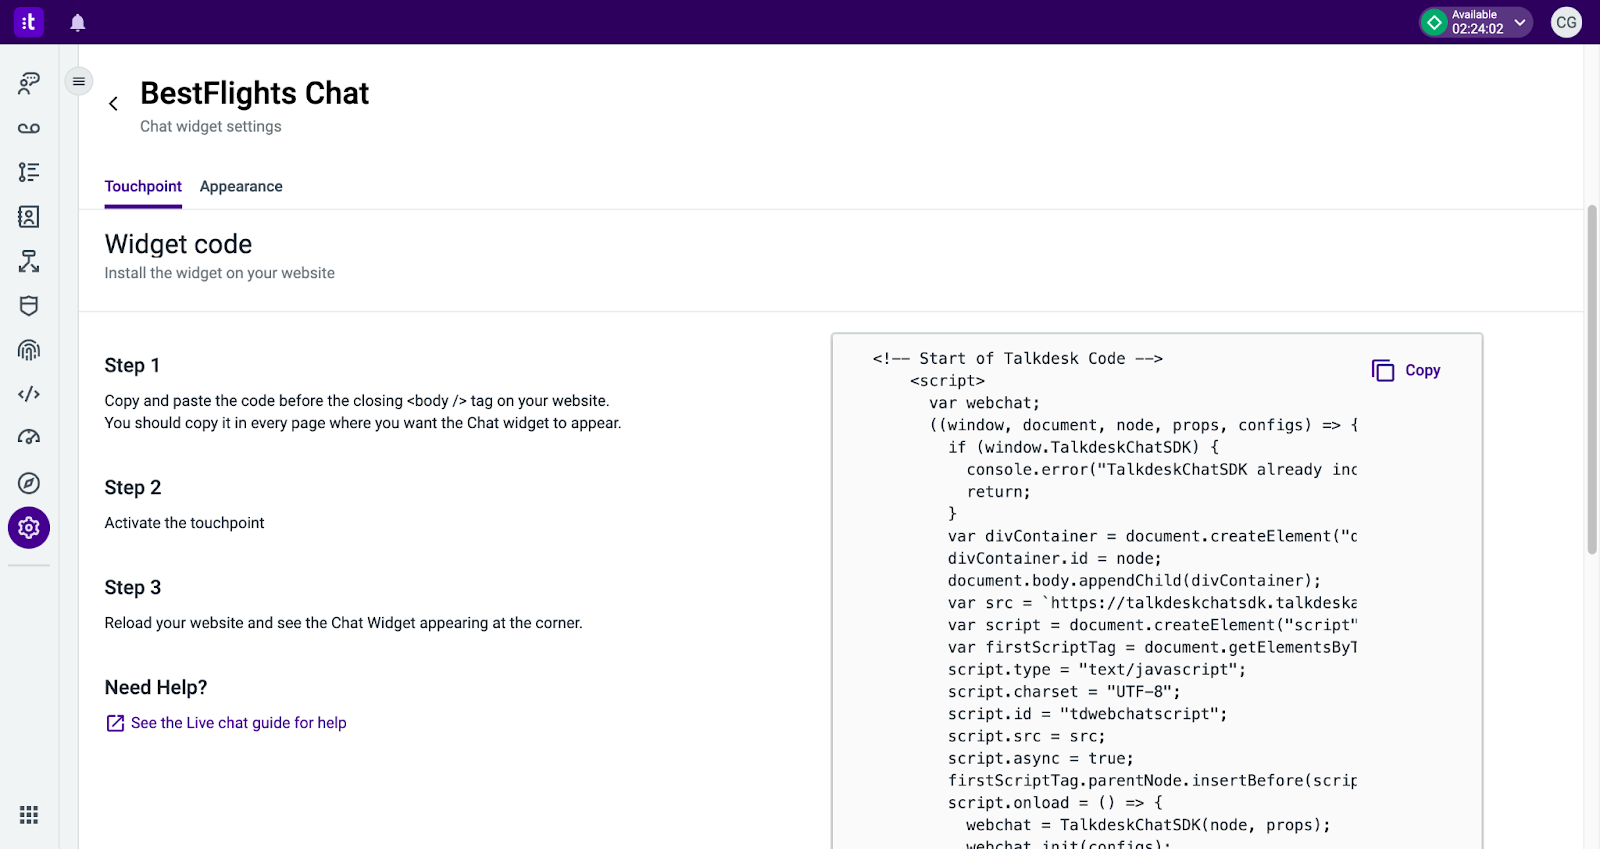Click the 'divContainer.id = node;' code line
1600x849 pixels.
1055,558
